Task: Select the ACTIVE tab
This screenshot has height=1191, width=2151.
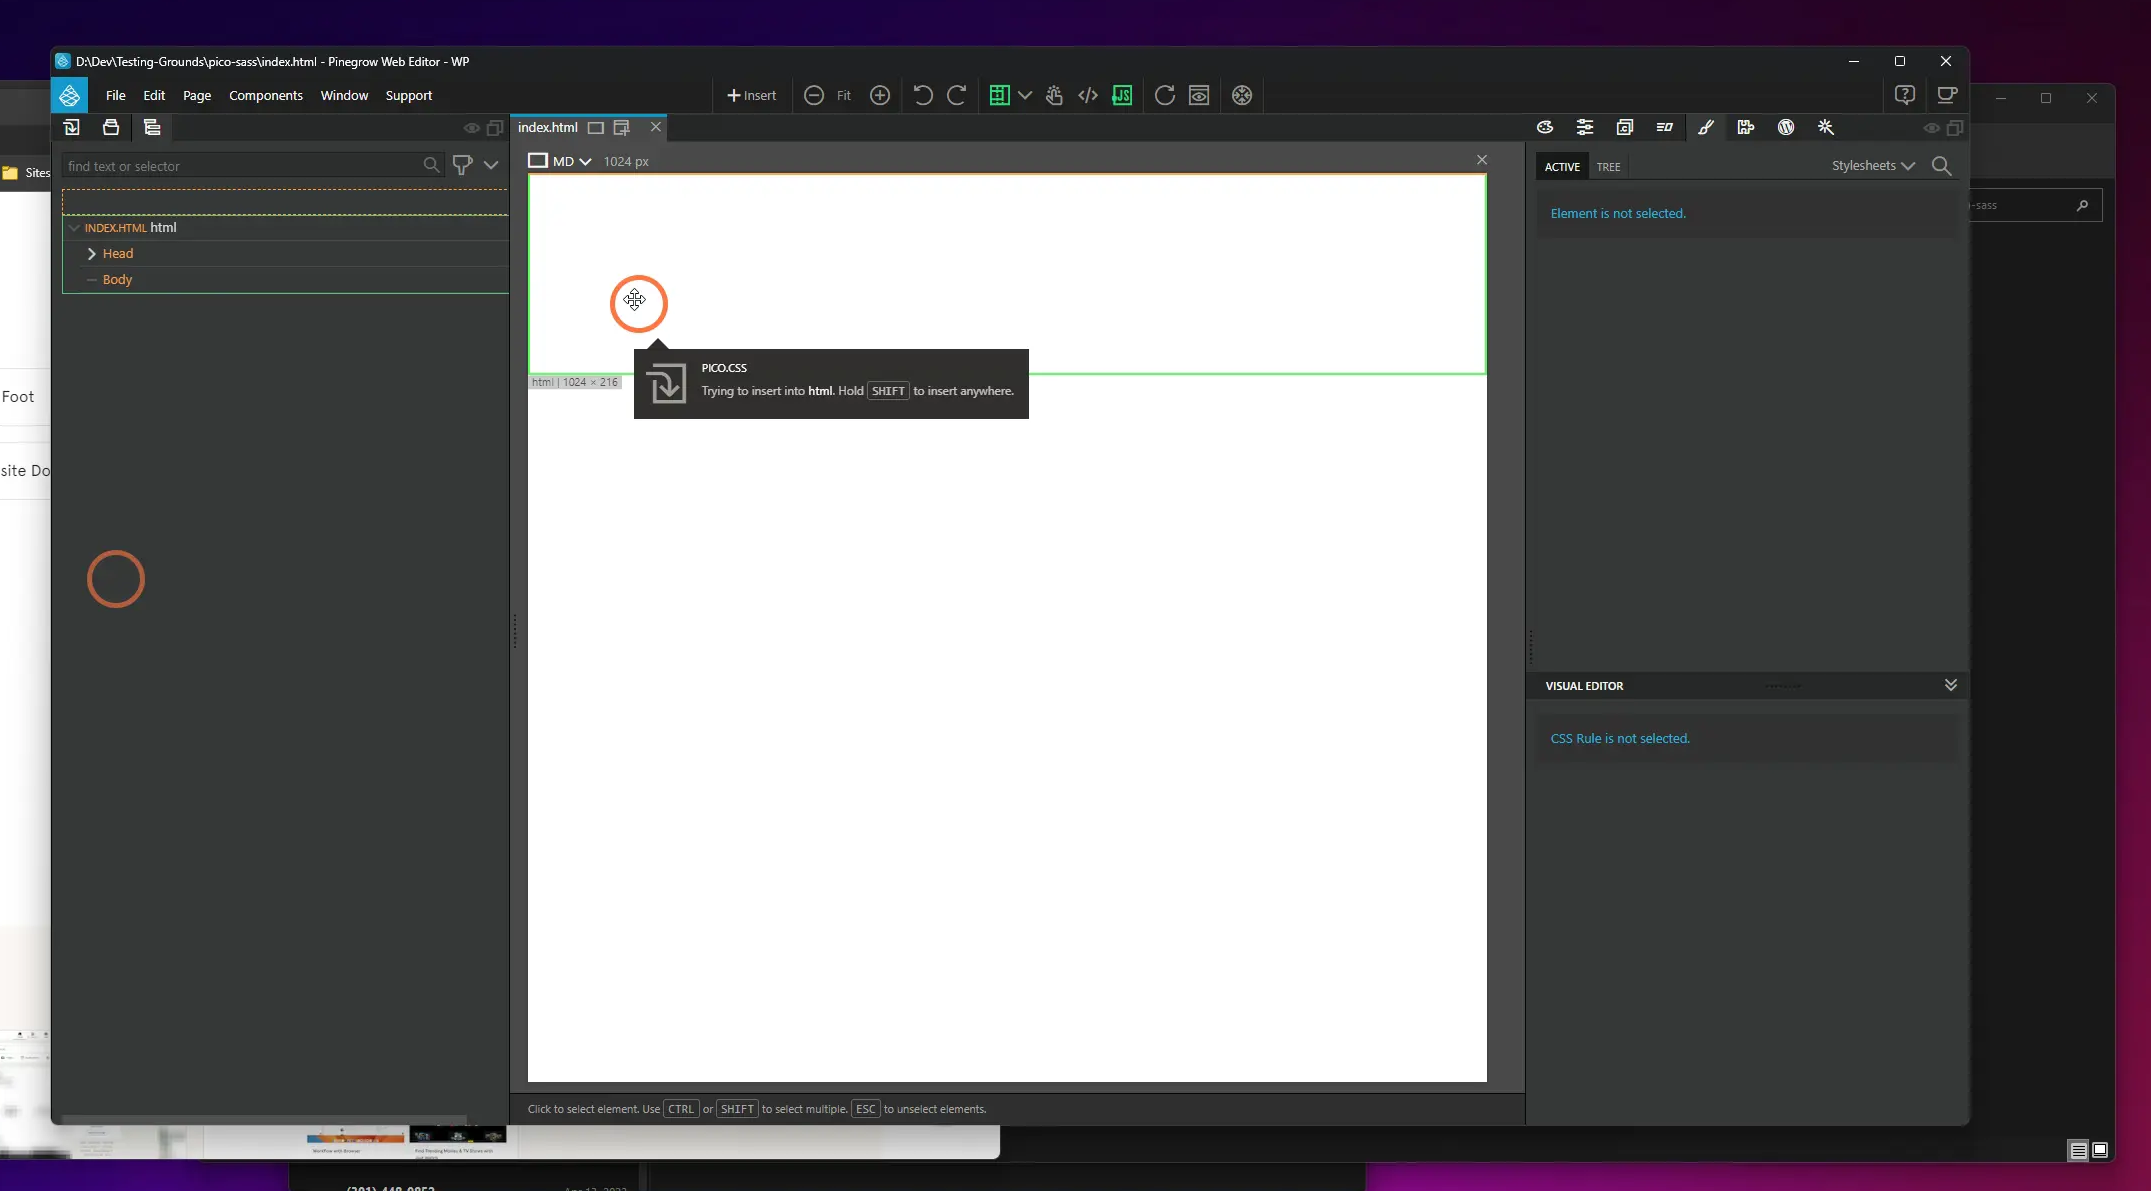Action: point(1562,167)
